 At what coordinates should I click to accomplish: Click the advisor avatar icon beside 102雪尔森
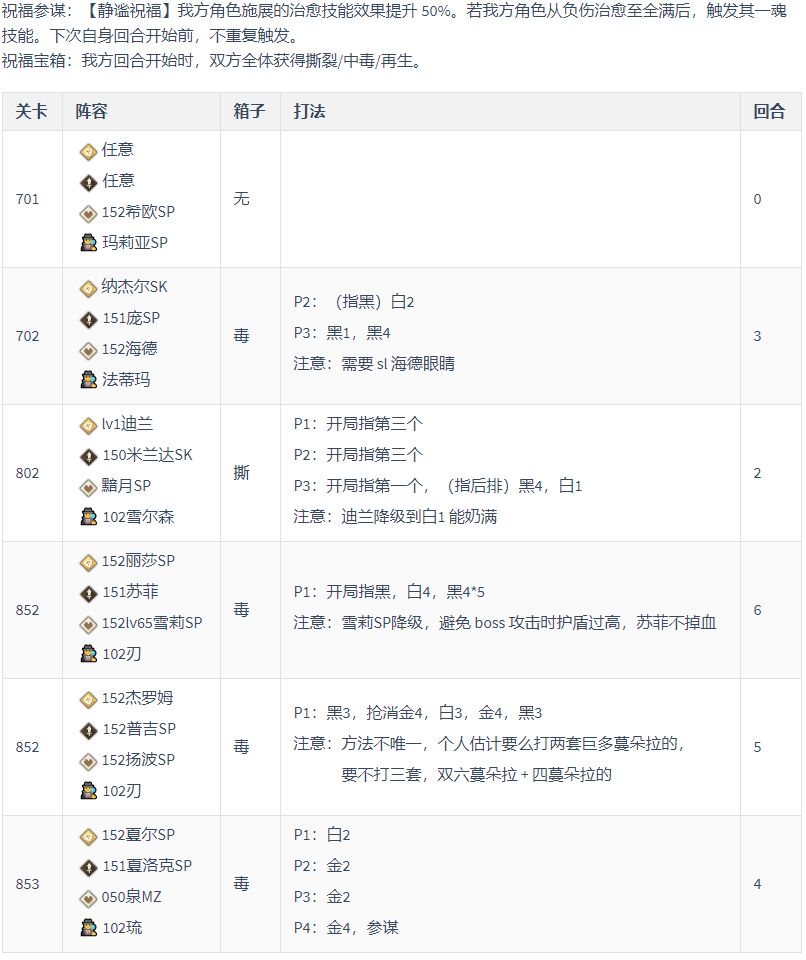point(89,517)
